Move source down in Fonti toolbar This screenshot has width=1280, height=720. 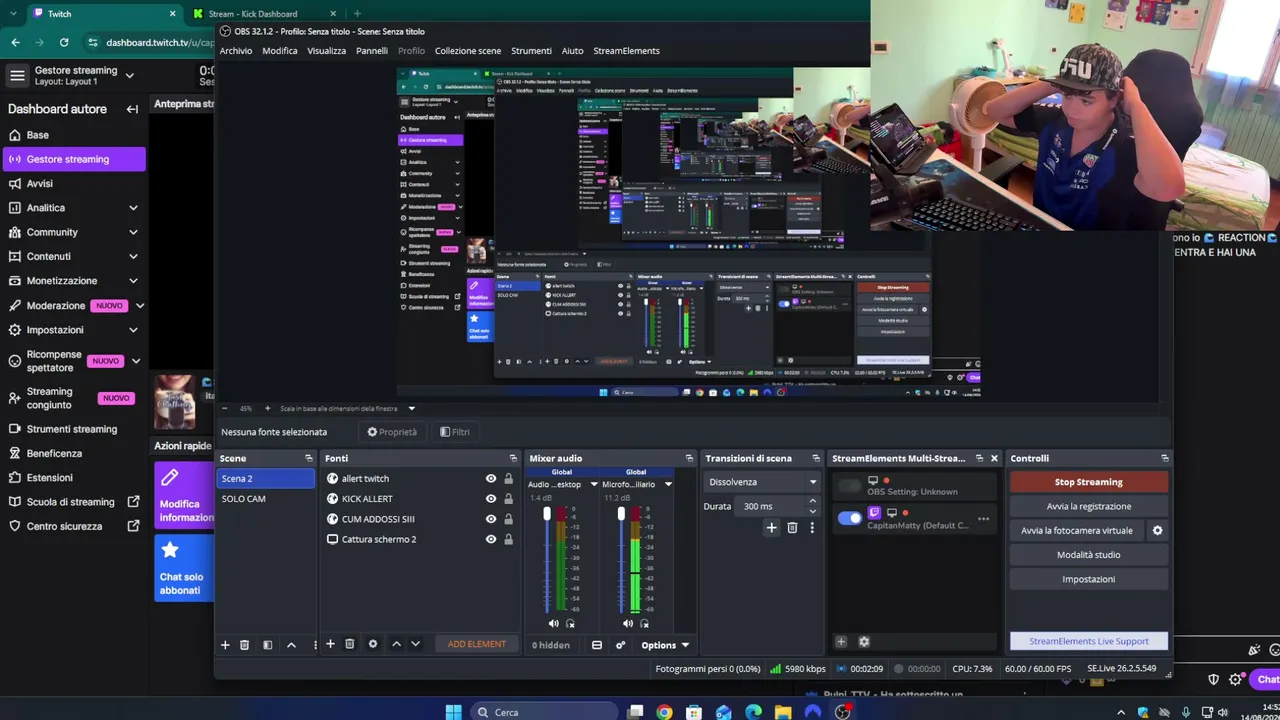coord(415,644)
